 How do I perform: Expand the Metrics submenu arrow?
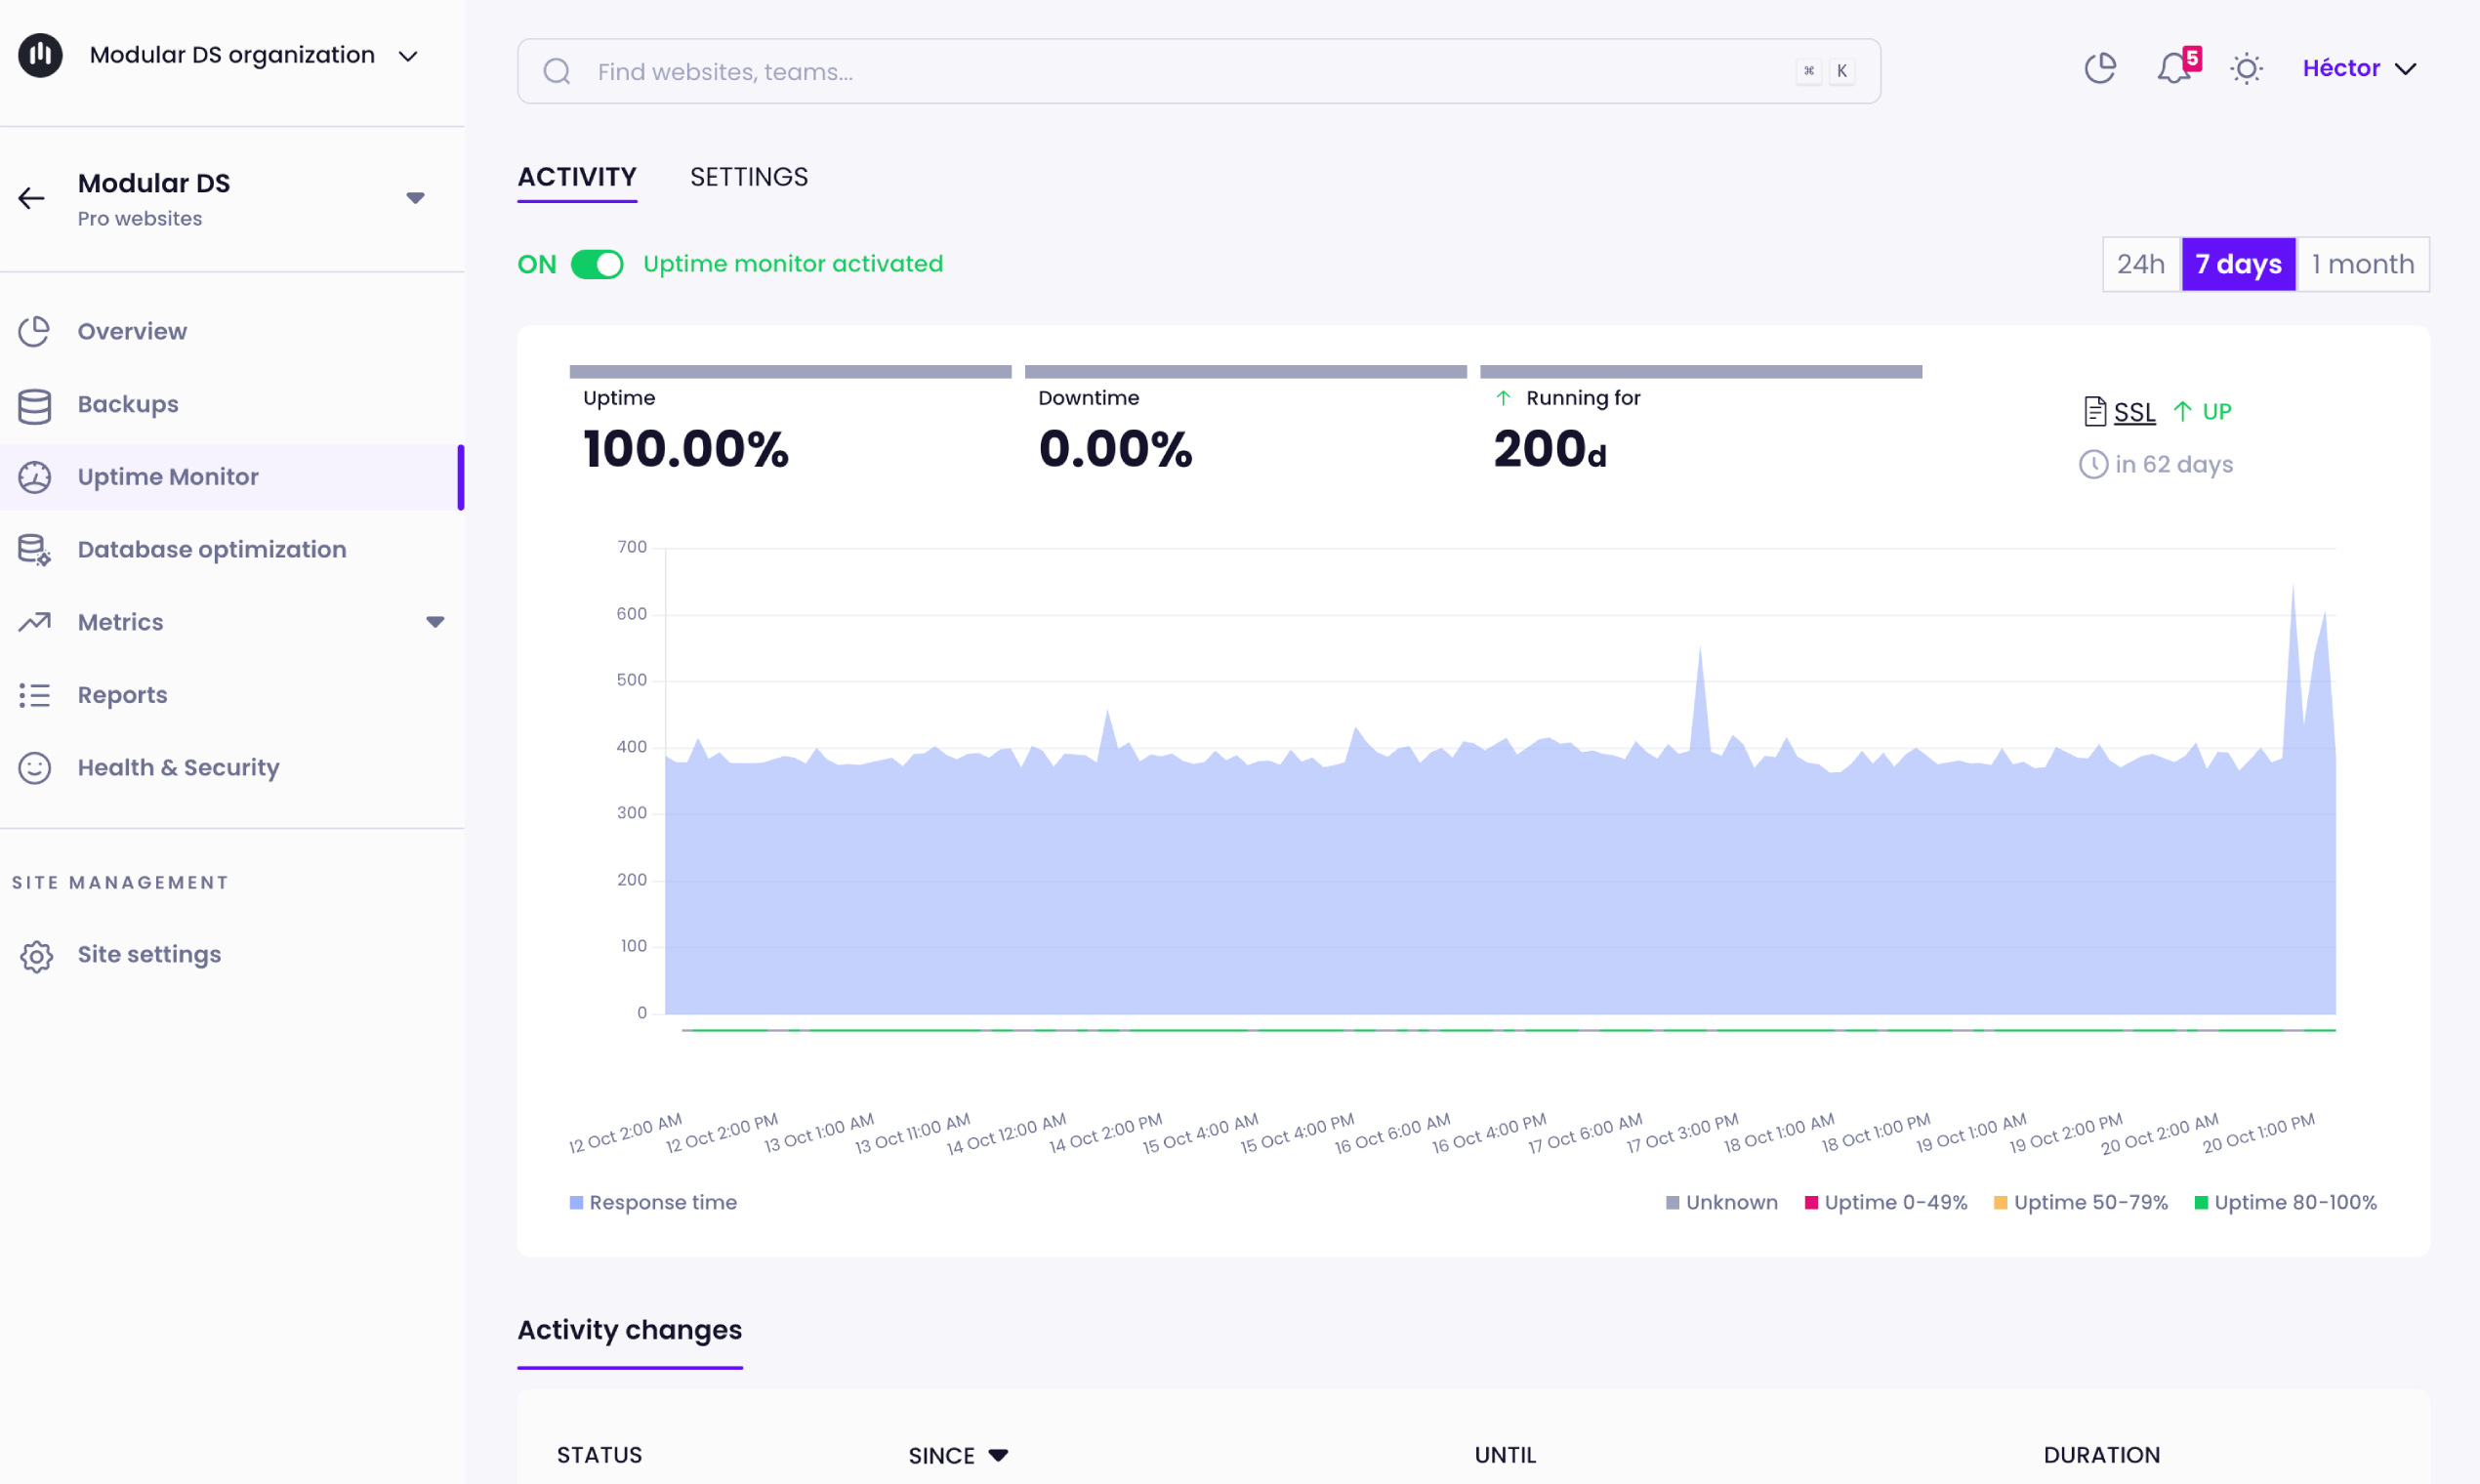click(435, 622)
